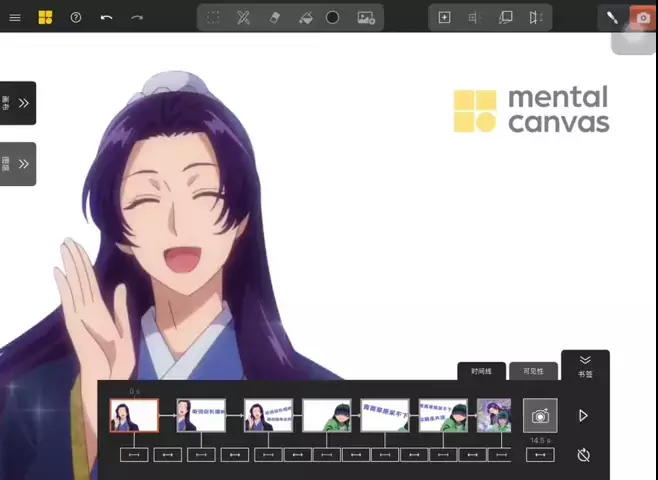
Task: Click the dimmed split canvas icon
Action: (474, 18)
